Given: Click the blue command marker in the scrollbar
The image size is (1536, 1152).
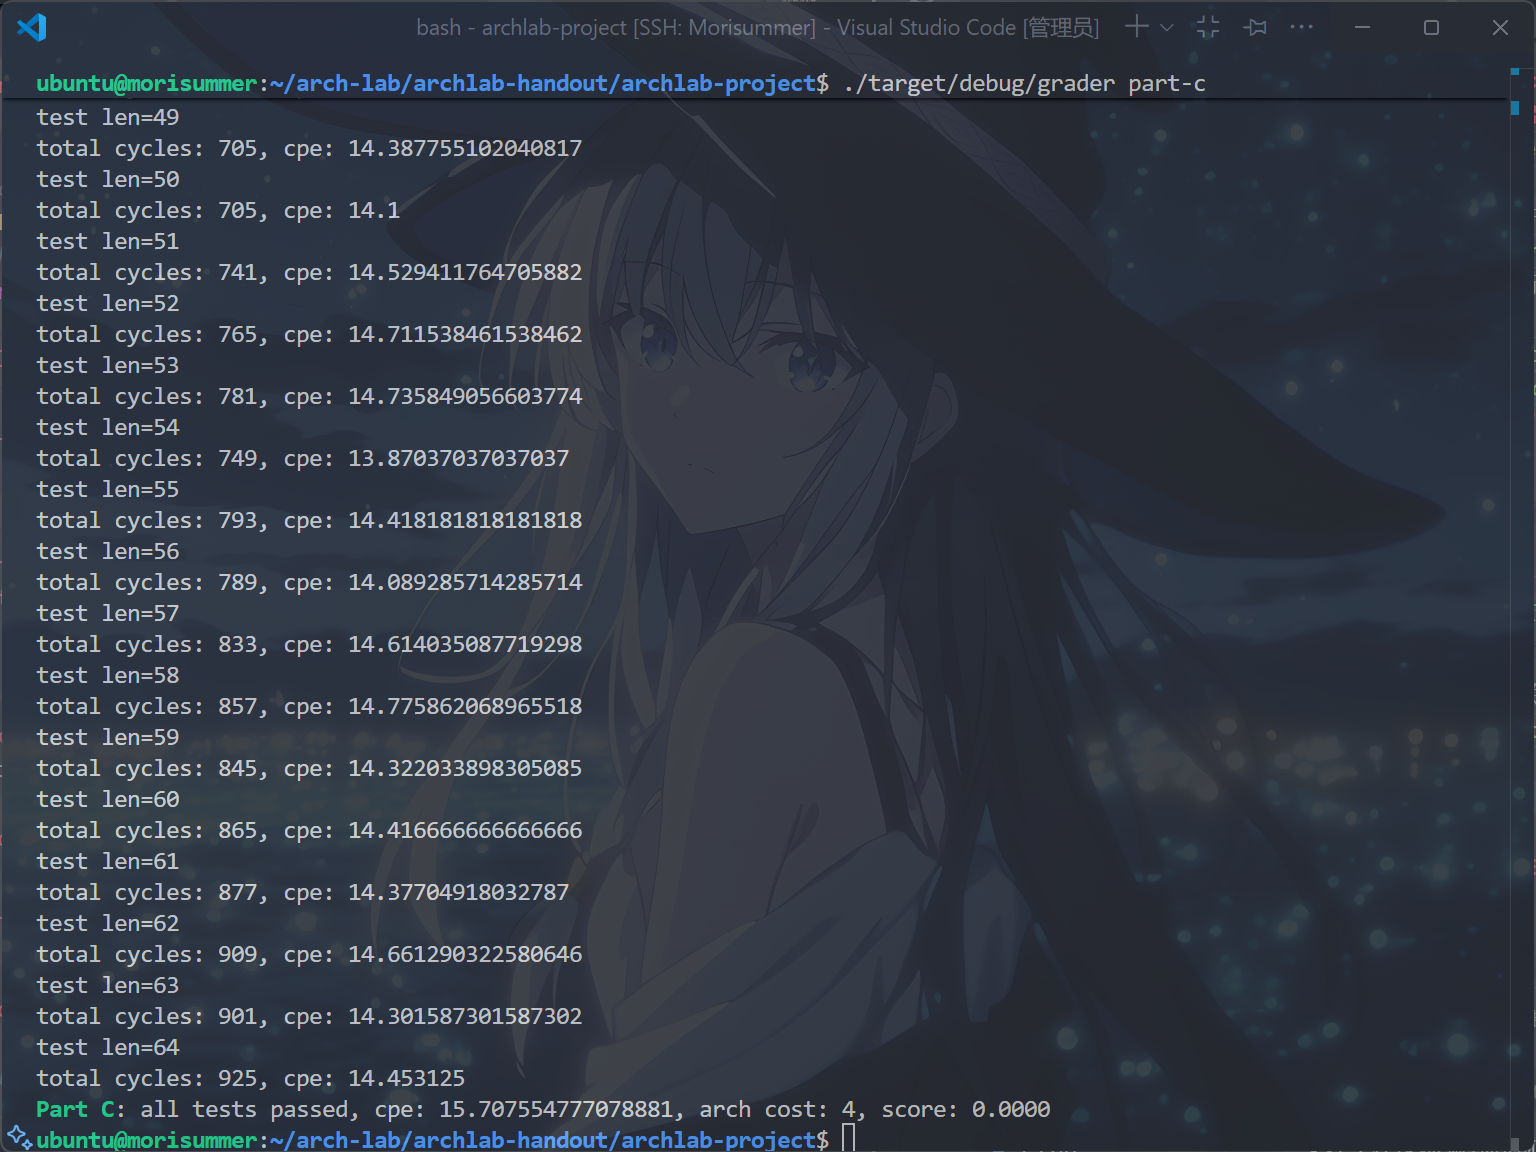Looking at the screenshot, I should click(1515, 107).
